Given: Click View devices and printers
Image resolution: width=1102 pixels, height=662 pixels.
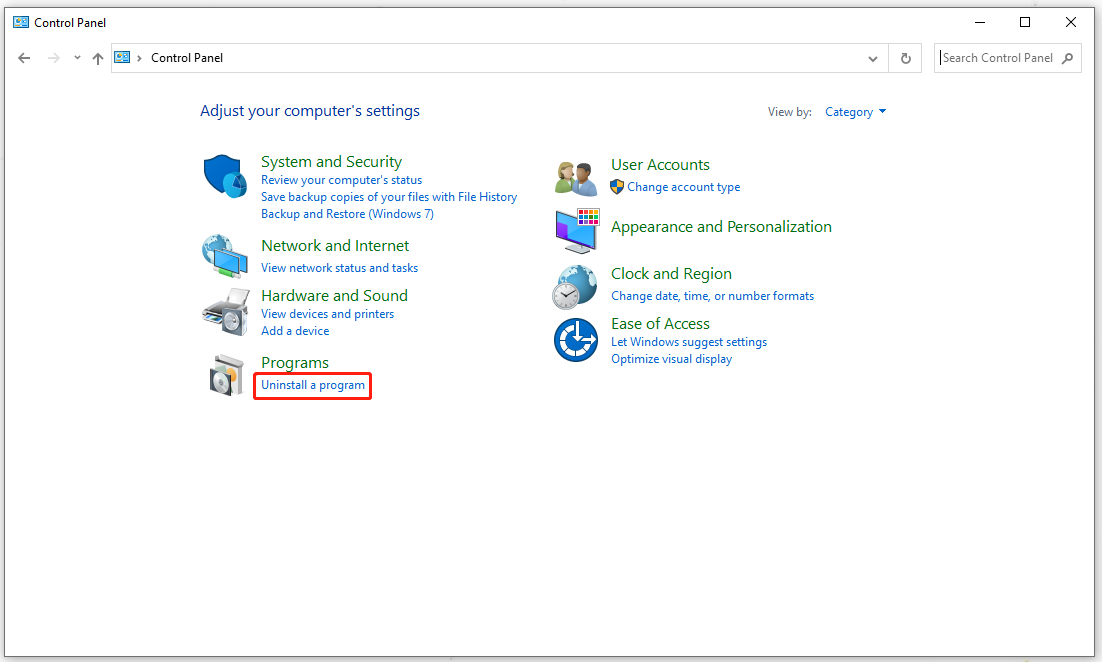Looking at the screenshot, I should (328, 313).
